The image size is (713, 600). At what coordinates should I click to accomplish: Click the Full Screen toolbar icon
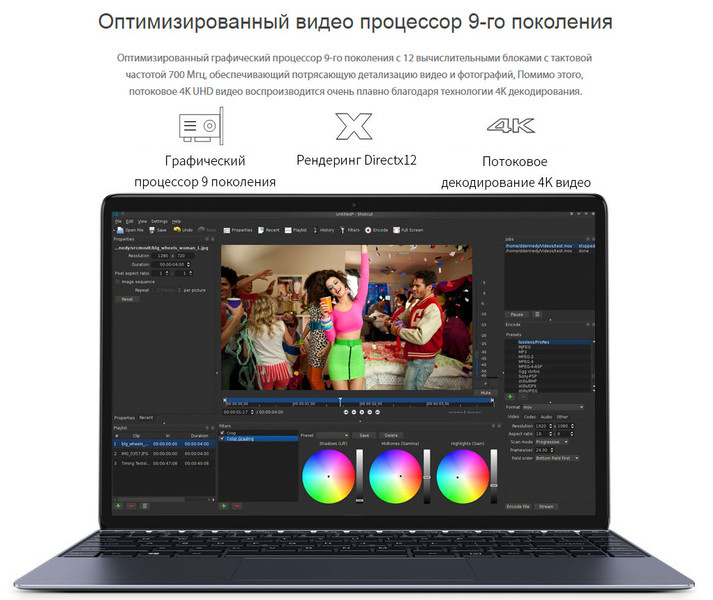click(x=397, y=230)
